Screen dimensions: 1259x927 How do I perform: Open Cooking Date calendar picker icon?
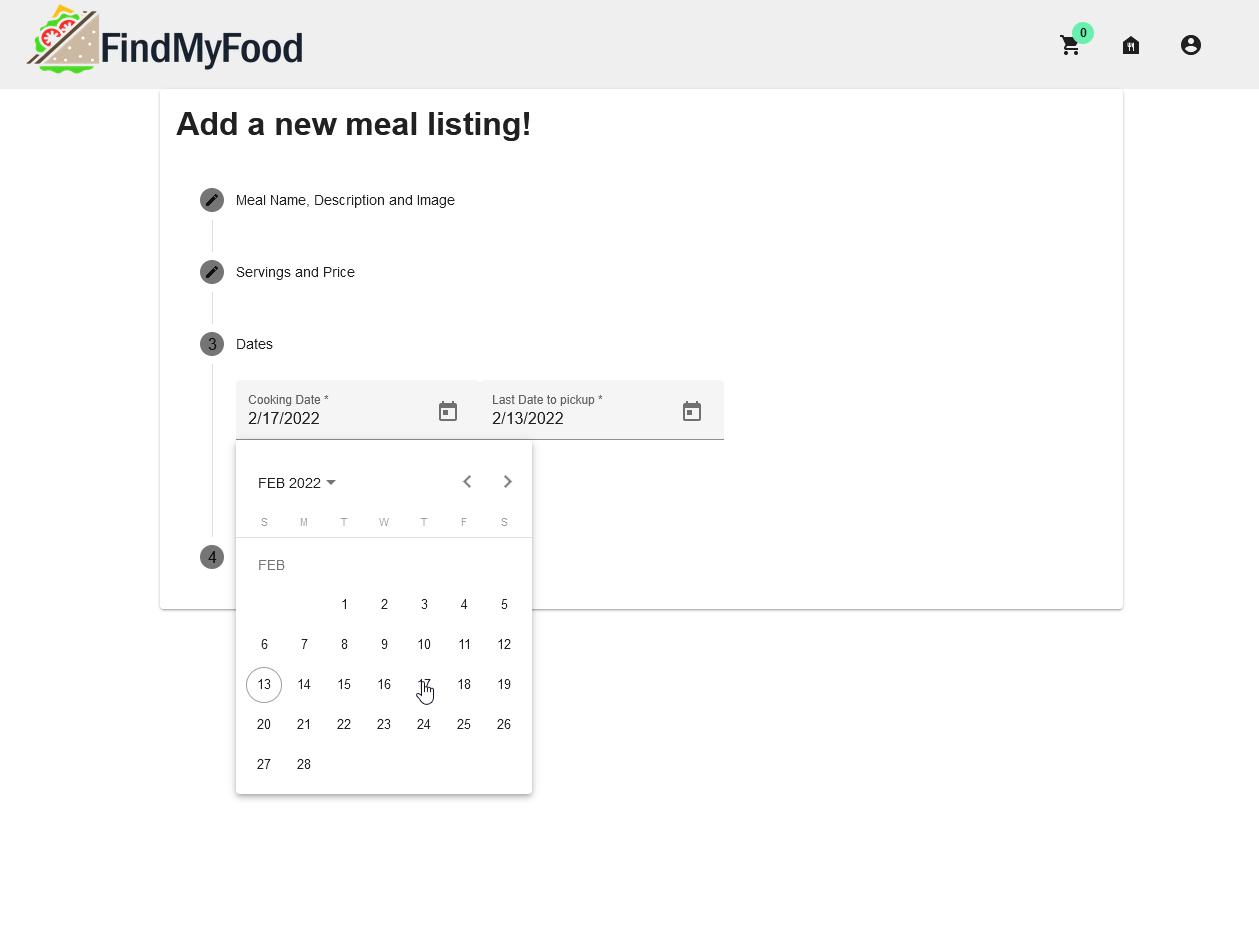[x=448, y=411]
